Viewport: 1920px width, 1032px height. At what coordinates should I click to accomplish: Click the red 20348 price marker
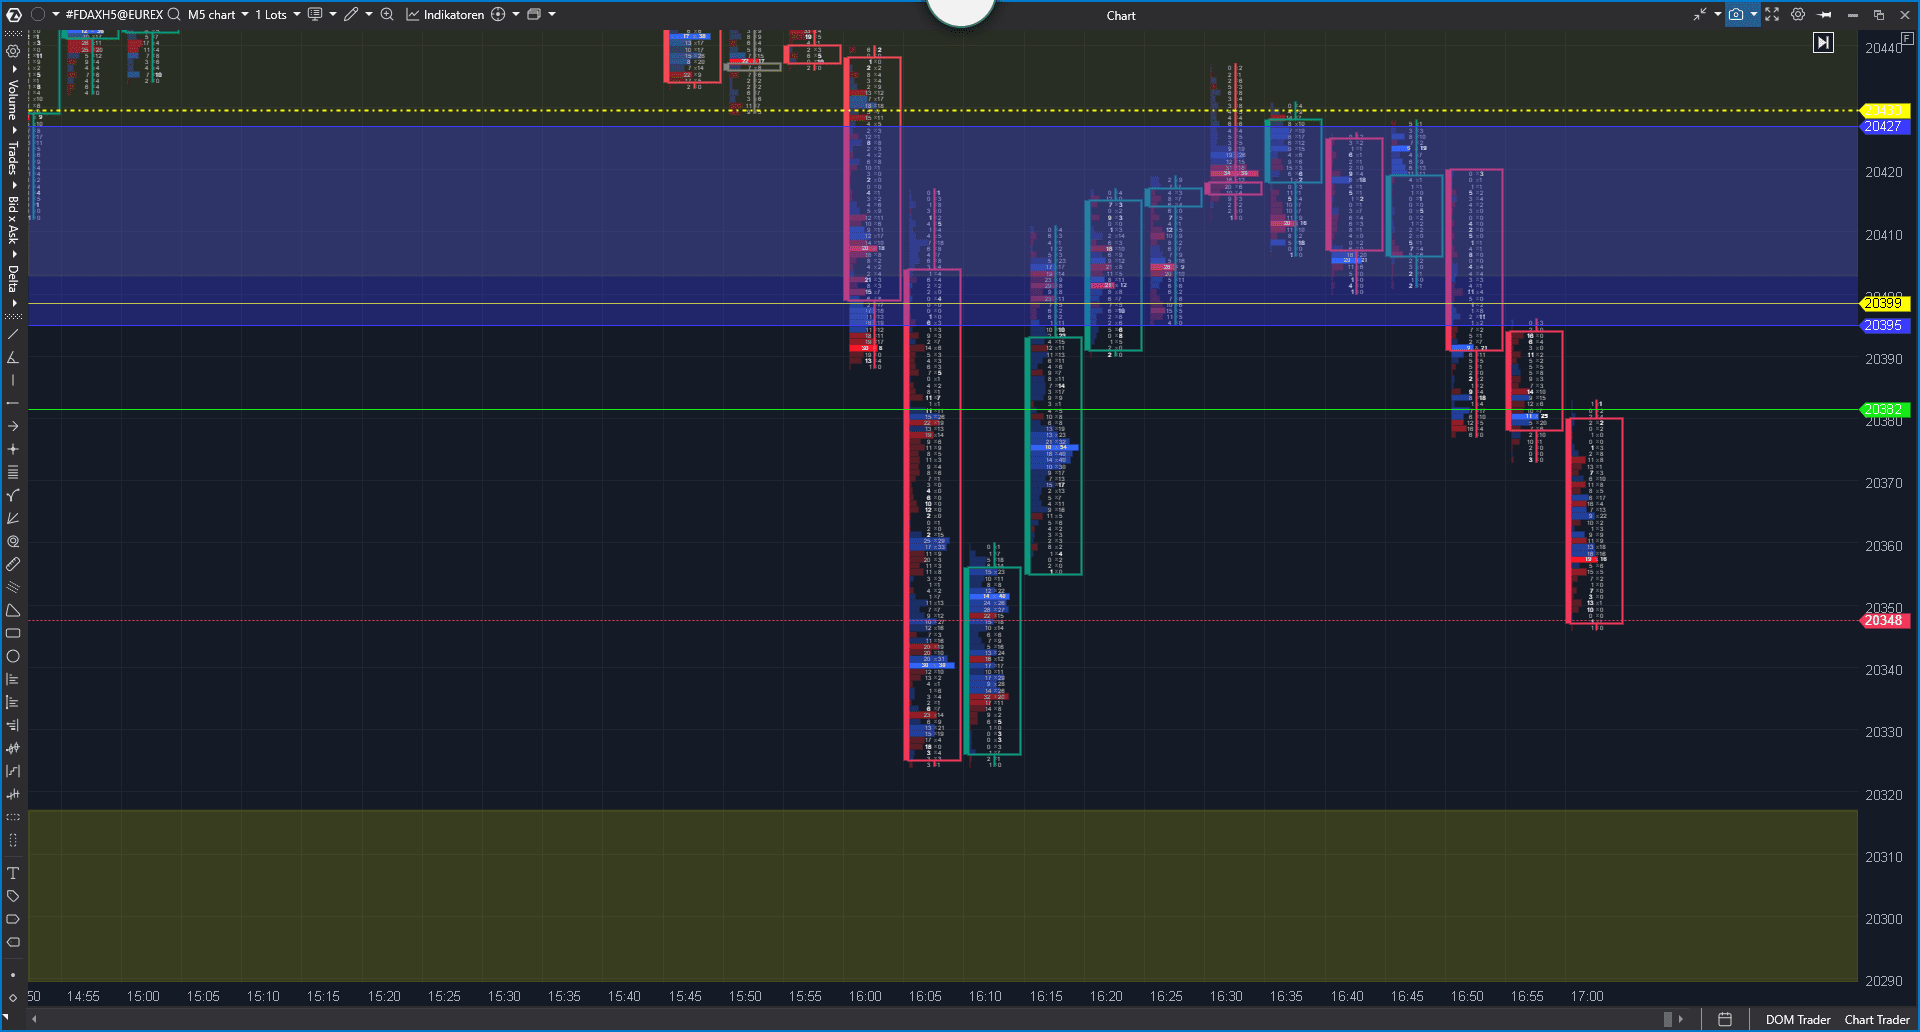[x=1883, y=620]
